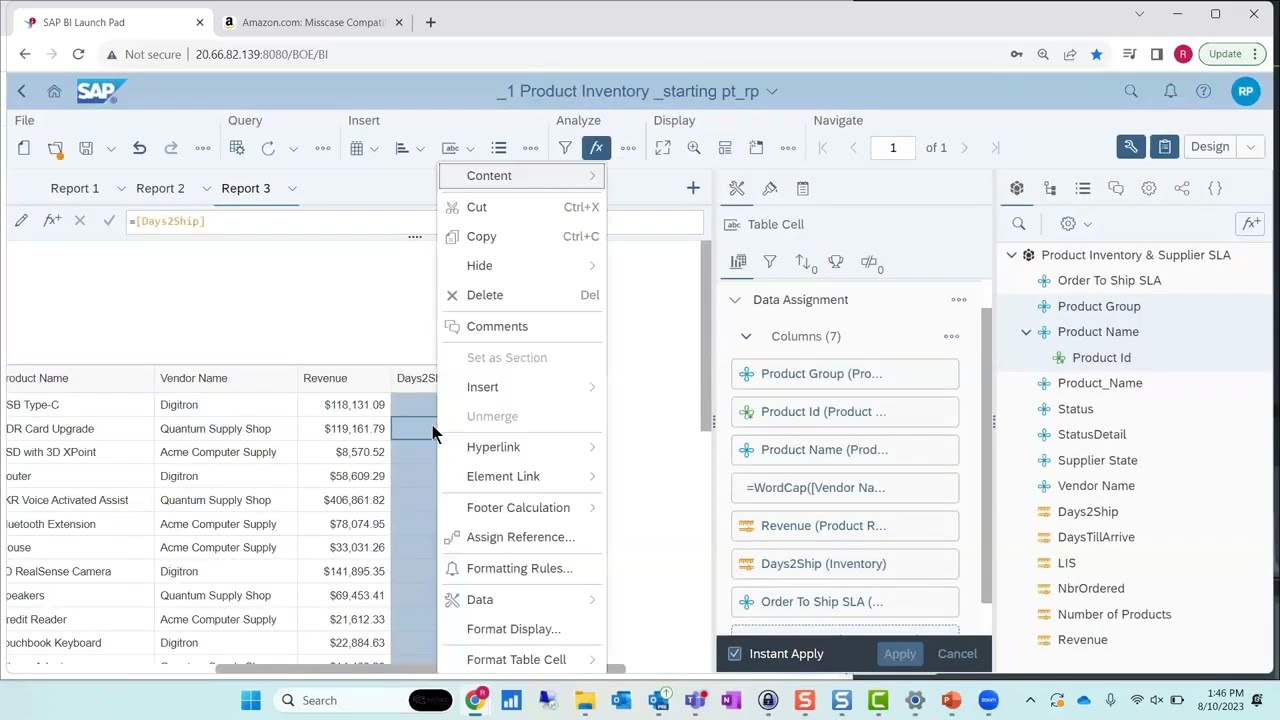Screen dimensions: 1280x720
Task: Switch to the Report 2 tab
Action: (x=160, y=188)
